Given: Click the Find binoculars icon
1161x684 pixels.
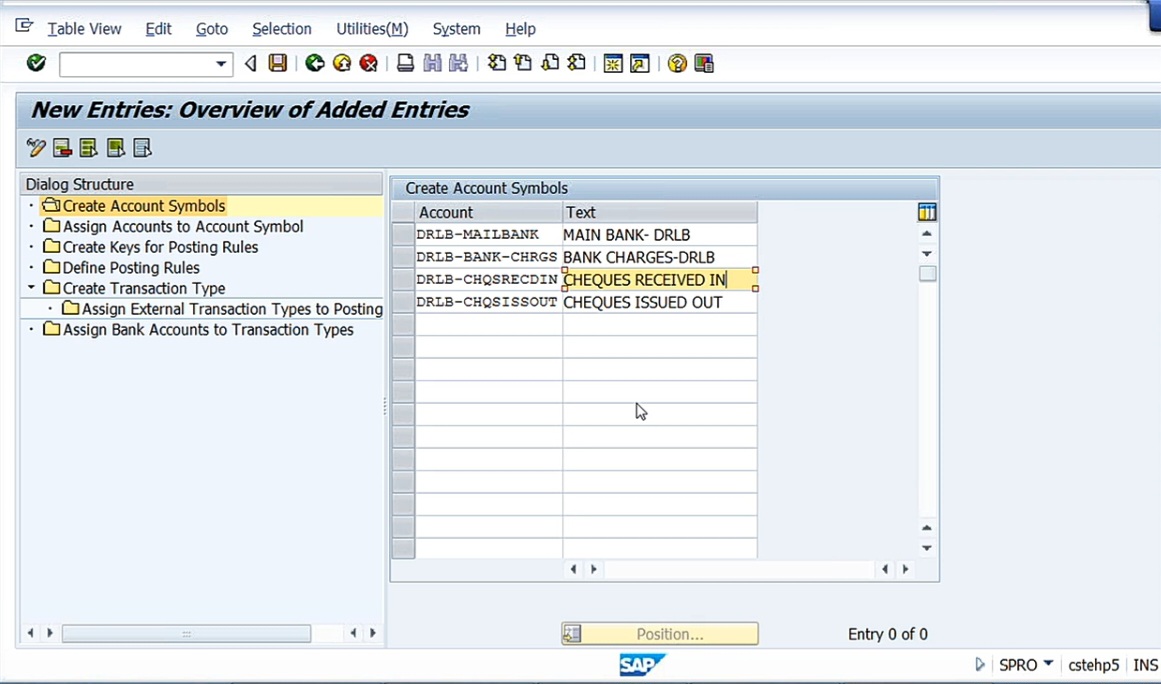Looking at the screenshot, I should tap(432, 63).
